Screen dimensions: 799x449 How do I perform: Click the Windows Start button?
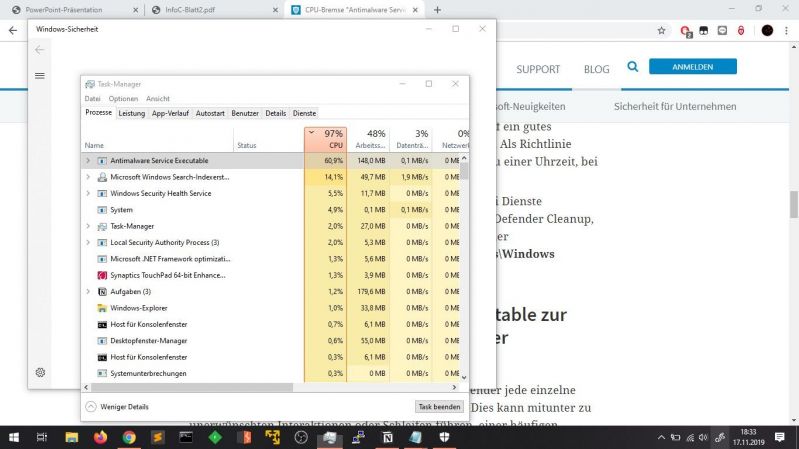[x=14, y=437]
